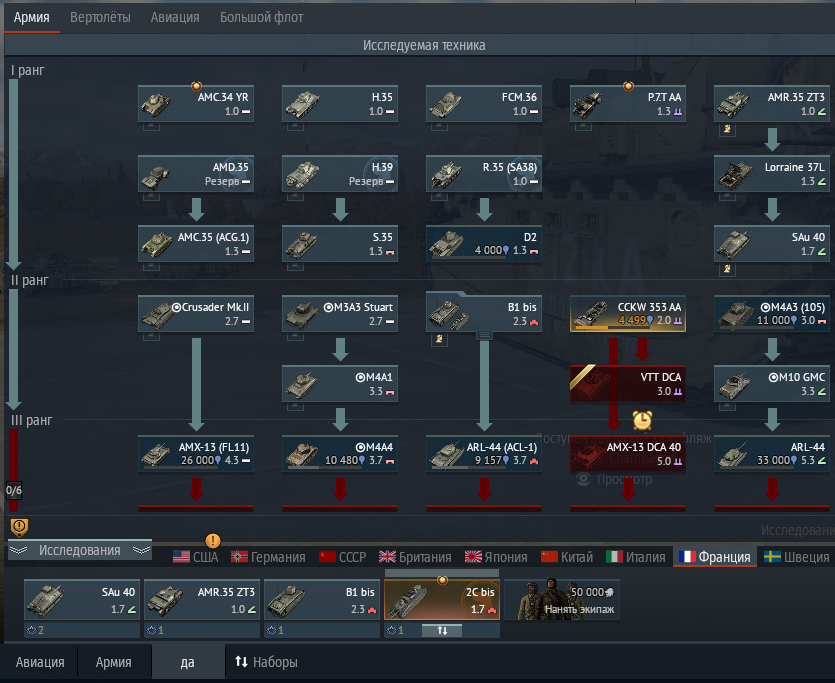Select the bottom Армия preset button

pos(113,662)
